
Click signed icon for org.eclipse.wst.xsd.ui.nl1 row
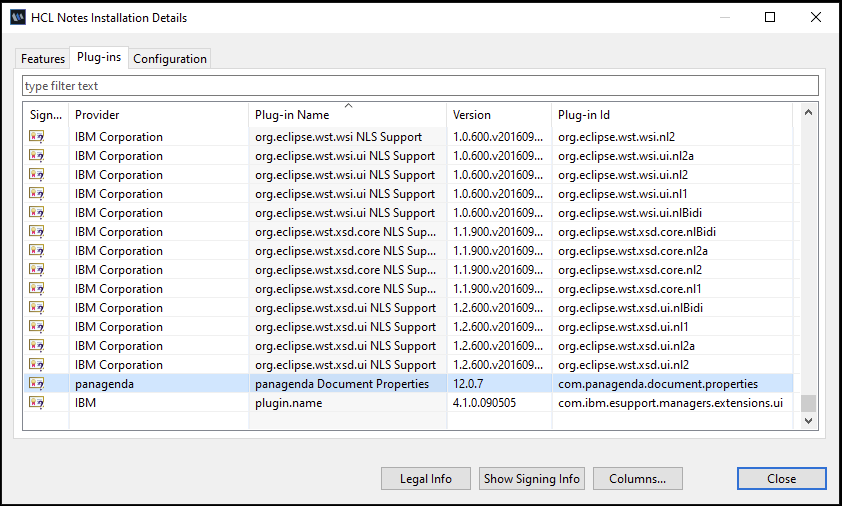pyautogui.click(x=37, y=327)
